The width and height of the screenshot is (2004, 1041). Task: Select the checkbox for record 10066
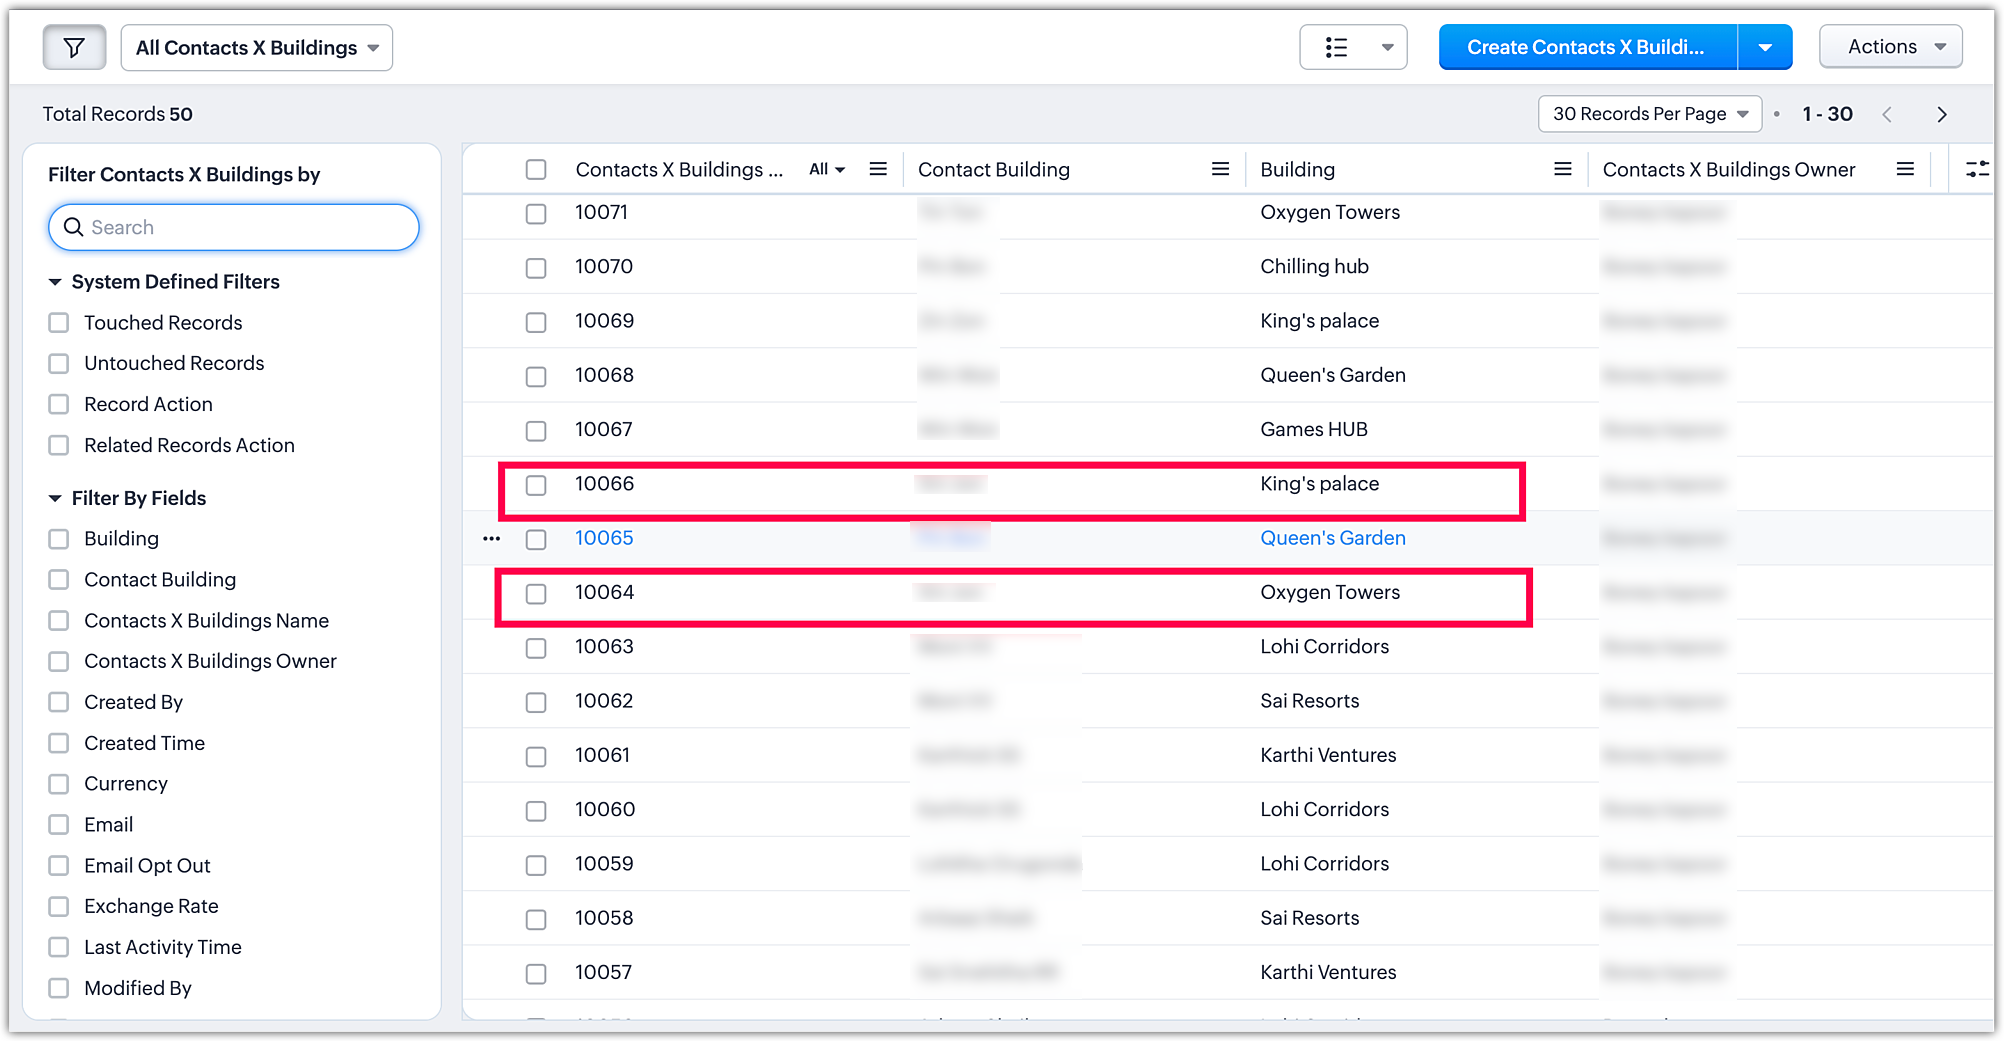coord(536,485)
